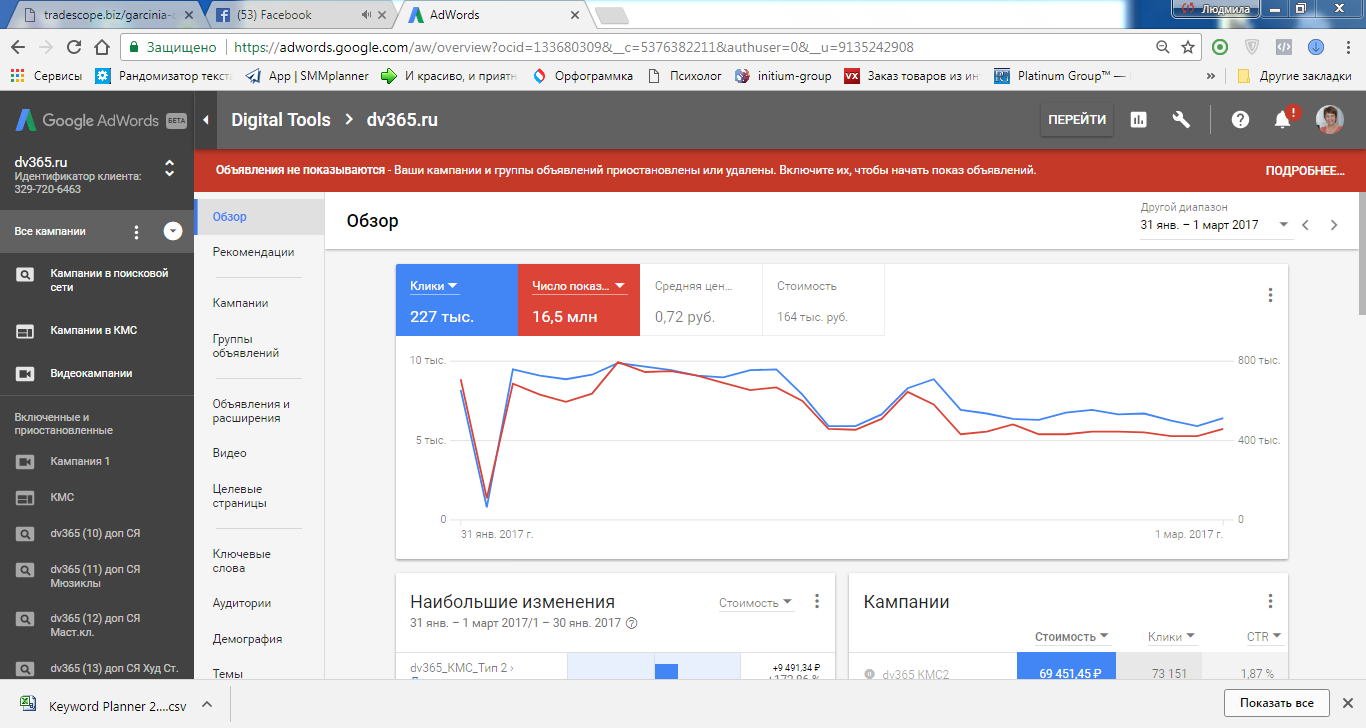1366x728 pixels.
Task: Open the notifications bell
Action: click(1282, 120)
